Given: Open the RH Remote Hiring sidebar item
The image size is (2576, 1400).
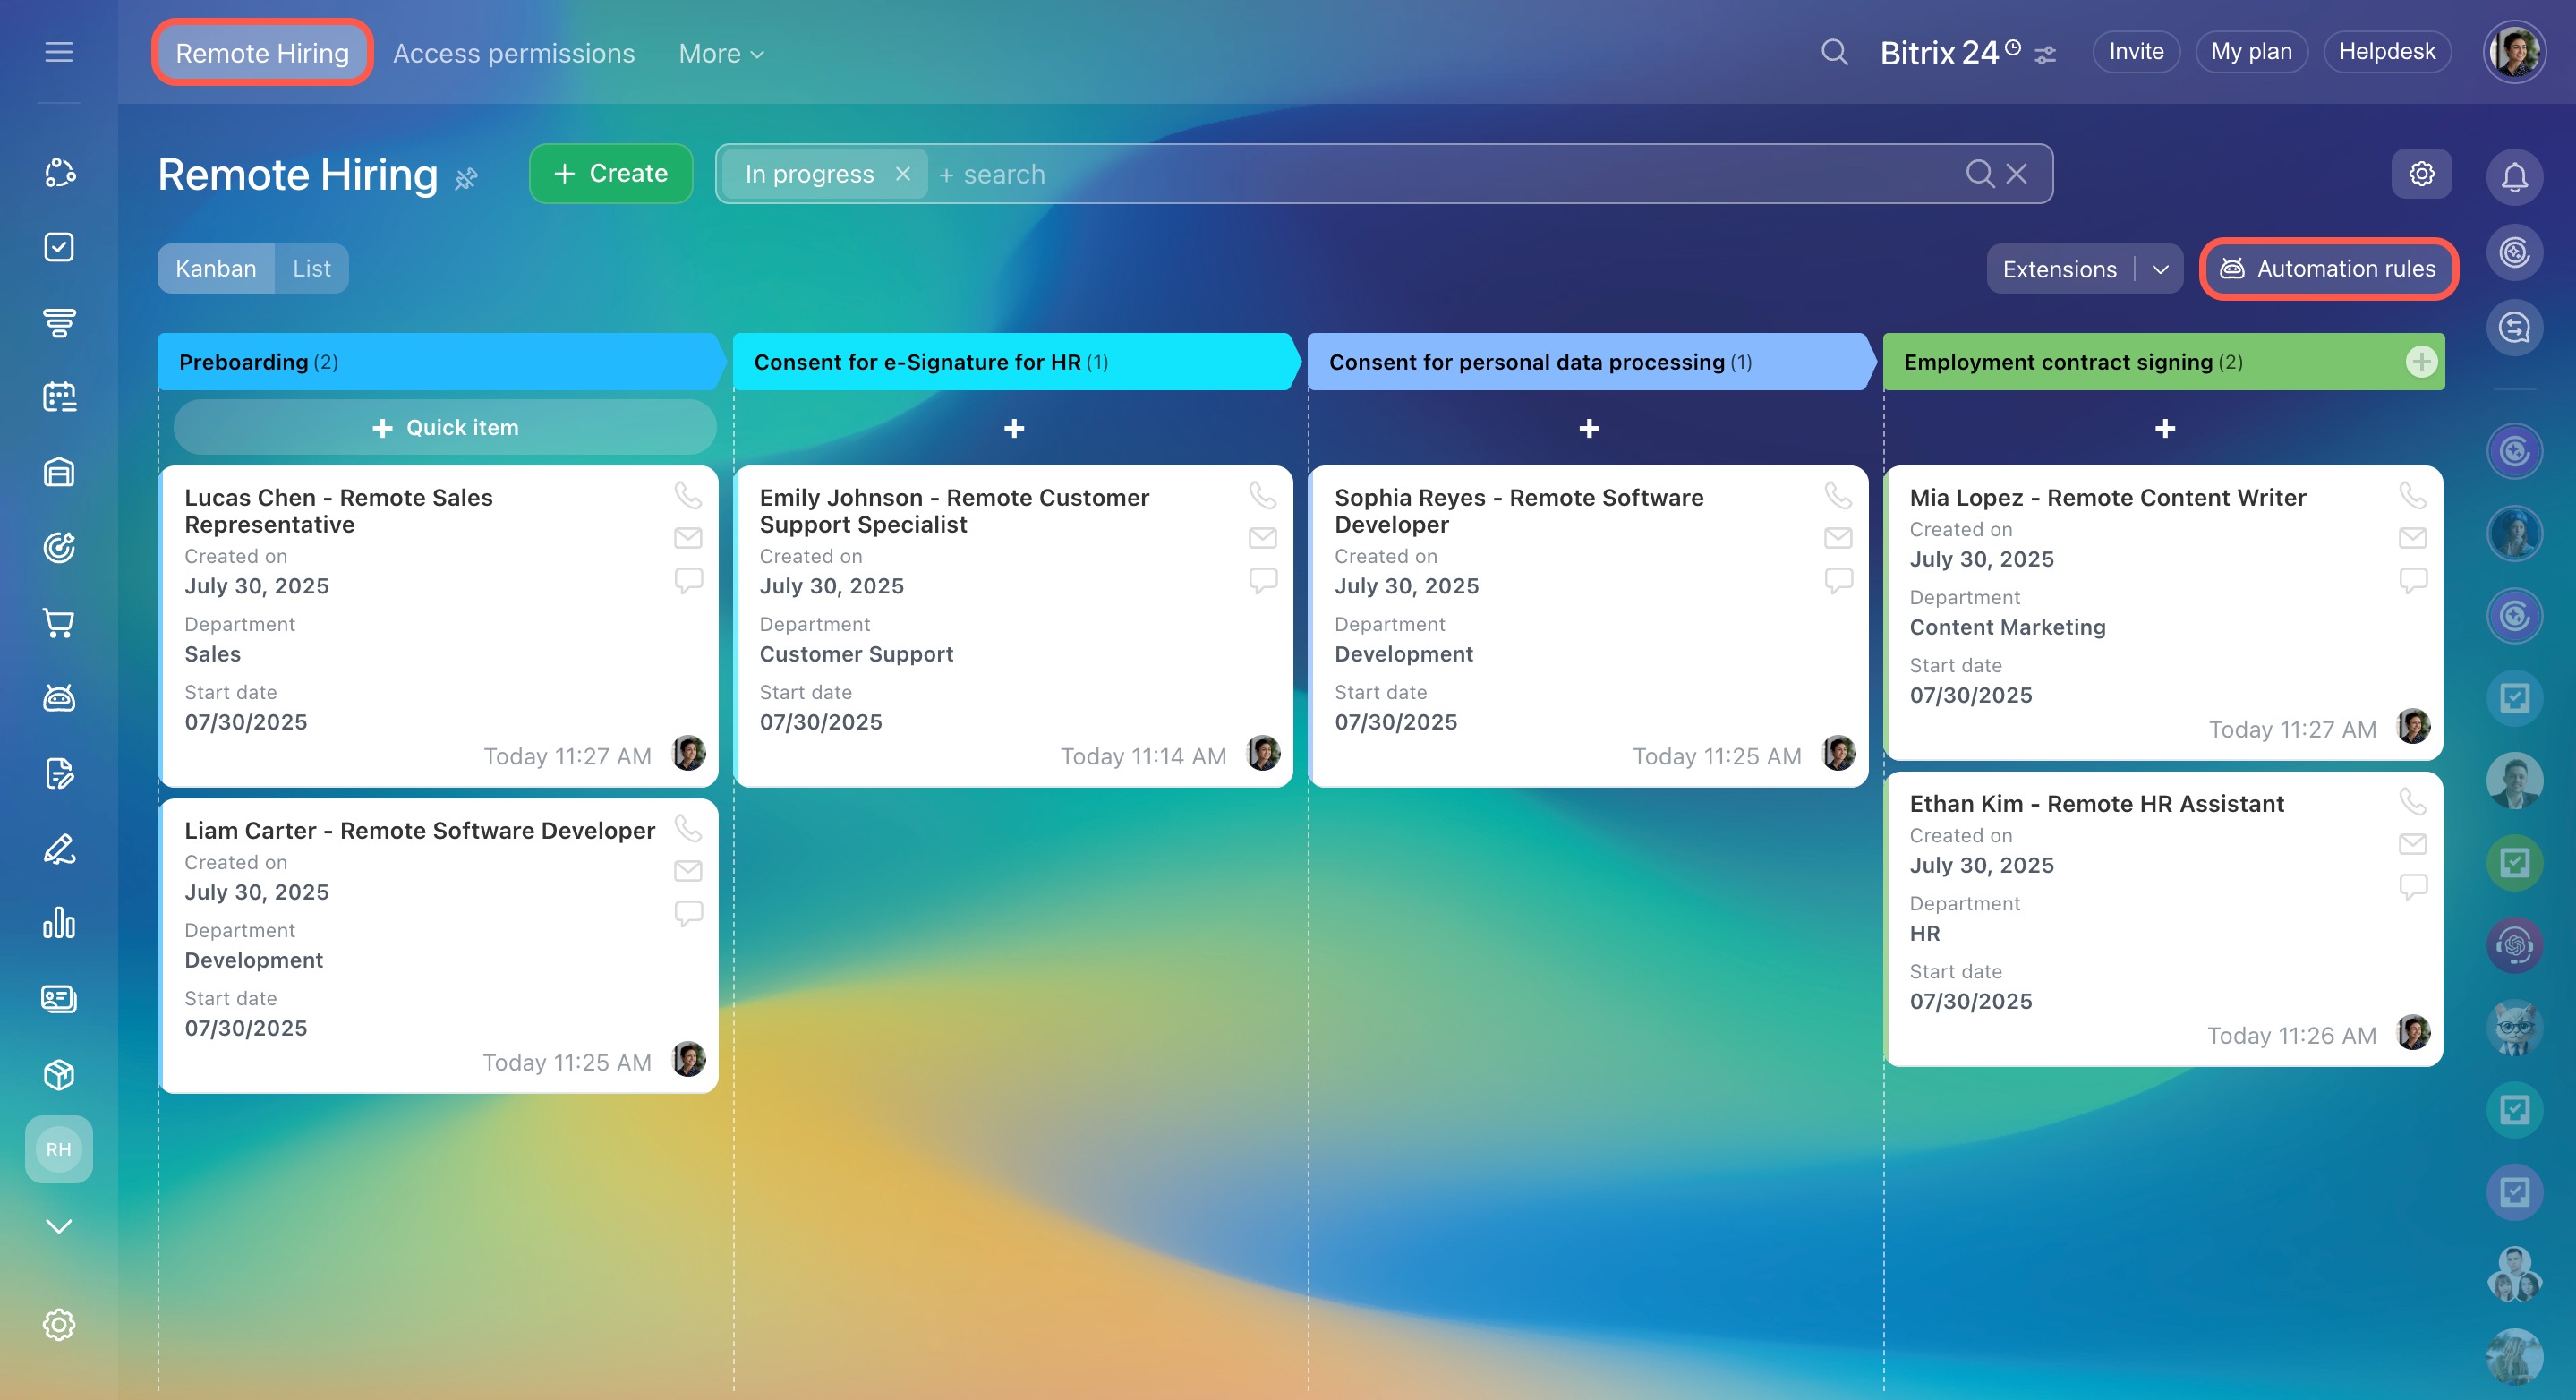Looking at the screenshot, I should click(x=59, y=1149).
